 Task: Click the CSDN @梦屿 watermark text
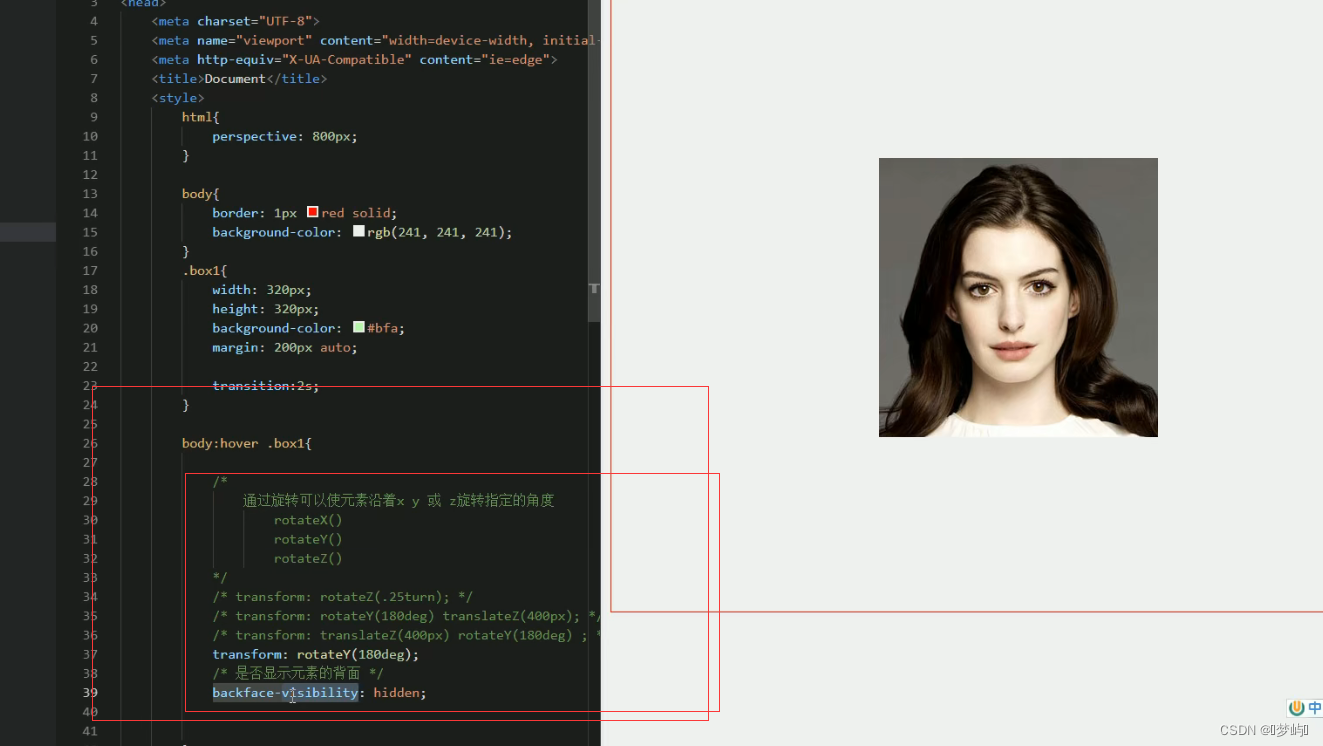pyautogui.click(x=1263, y=730)
